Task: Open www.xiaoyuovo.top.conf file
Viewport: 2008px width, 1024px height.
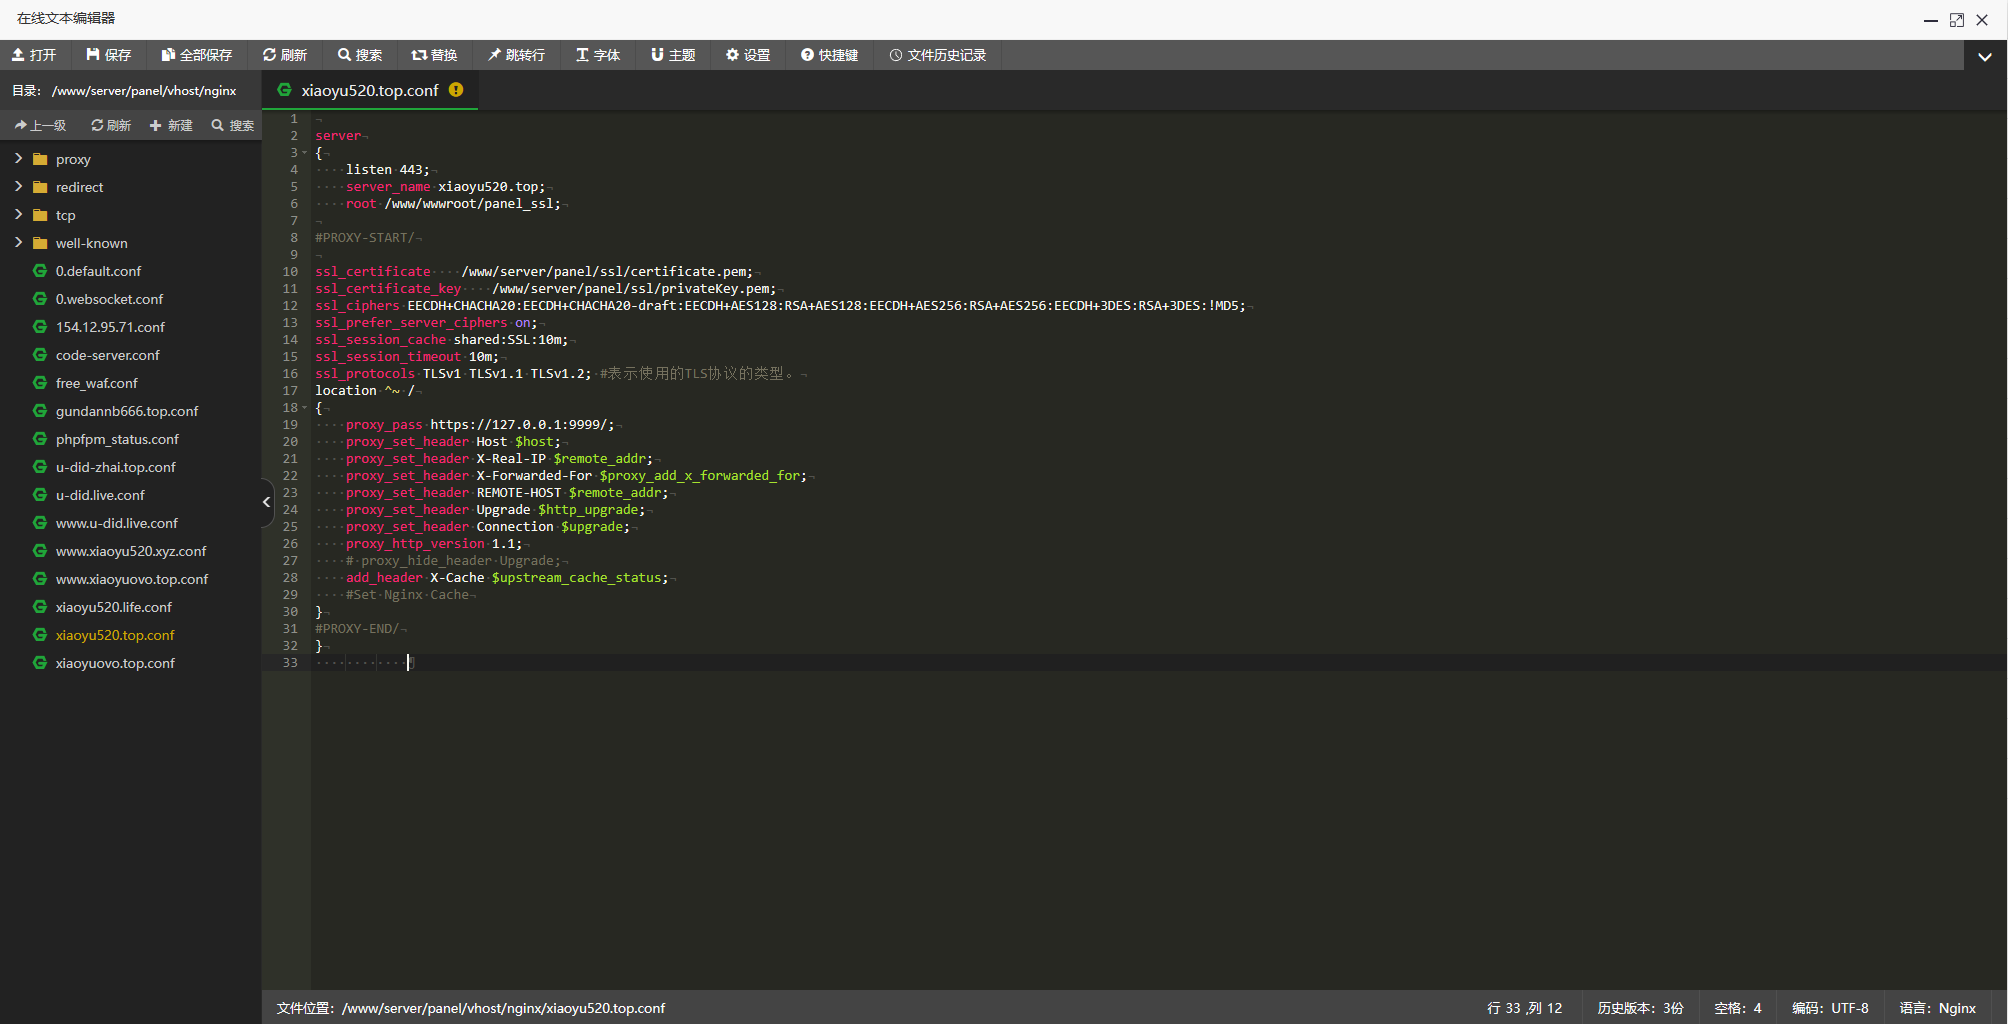Action: point(132,579)
